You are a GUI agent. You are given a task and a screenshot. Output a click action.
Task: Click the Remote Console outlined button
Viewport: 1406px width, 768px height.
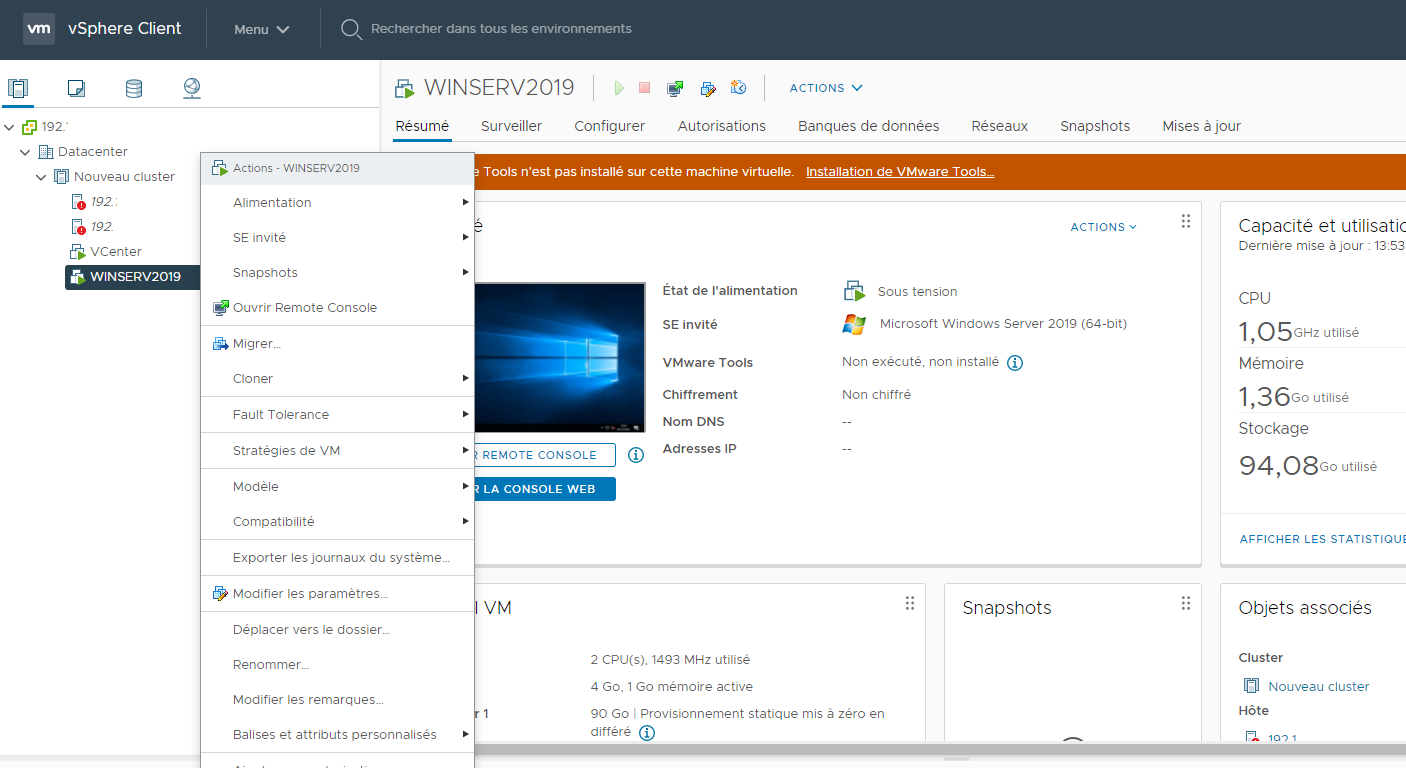(x=545, y=455)
